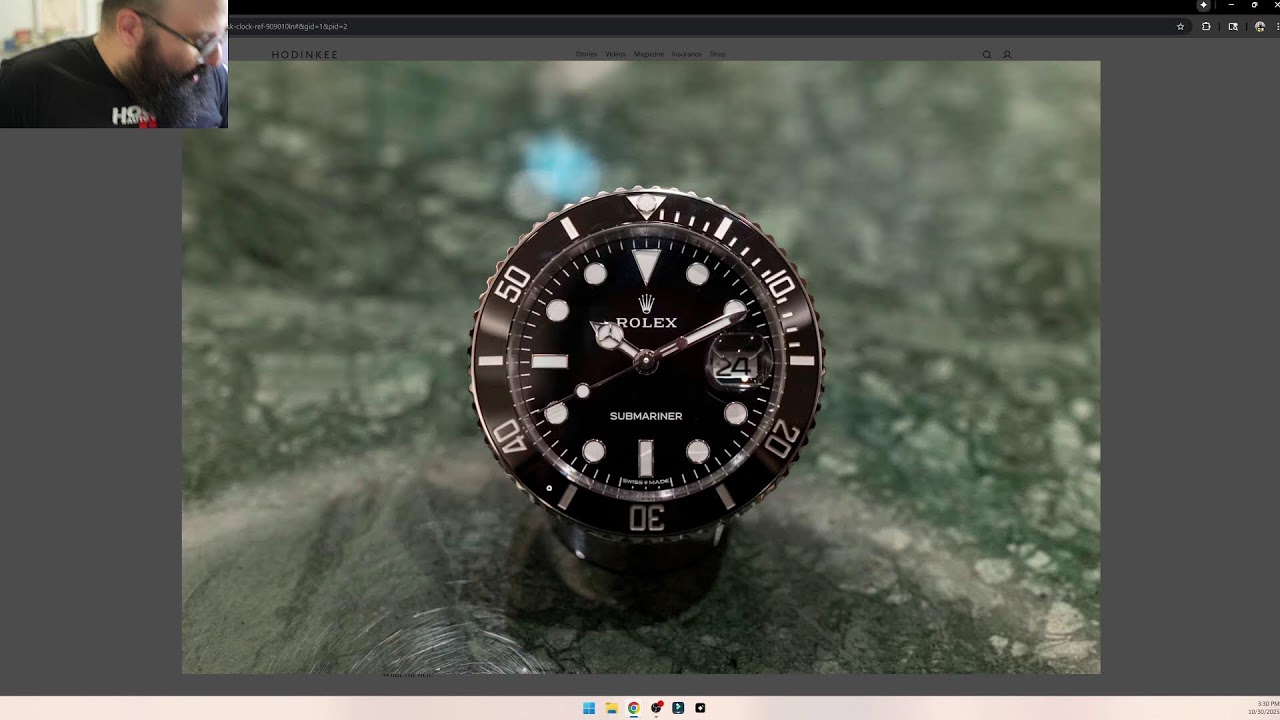Open the Hodinkee search icon

[x=987, y=55]
